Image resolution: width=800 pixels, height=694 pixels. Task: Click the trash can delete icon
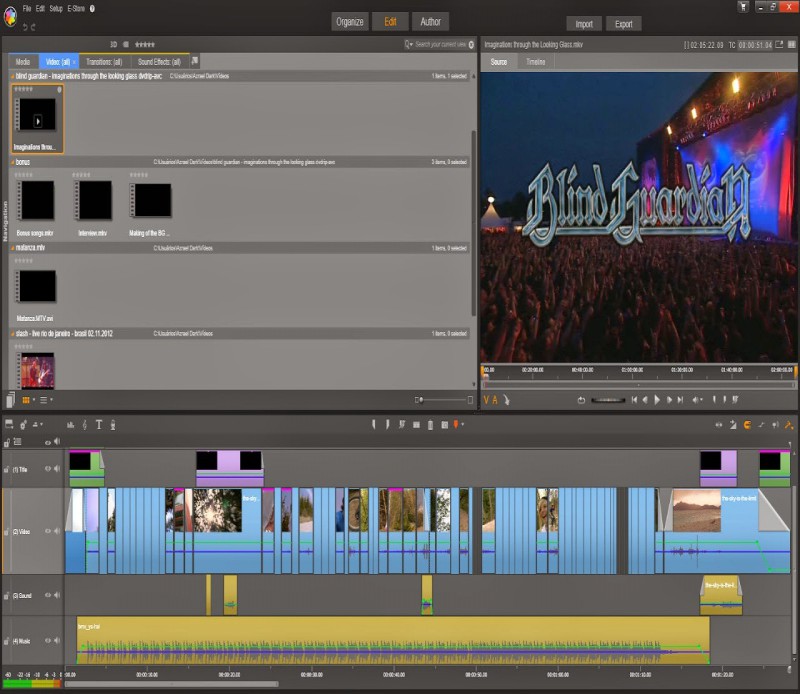pyautogui.click(x=430, y=425)
